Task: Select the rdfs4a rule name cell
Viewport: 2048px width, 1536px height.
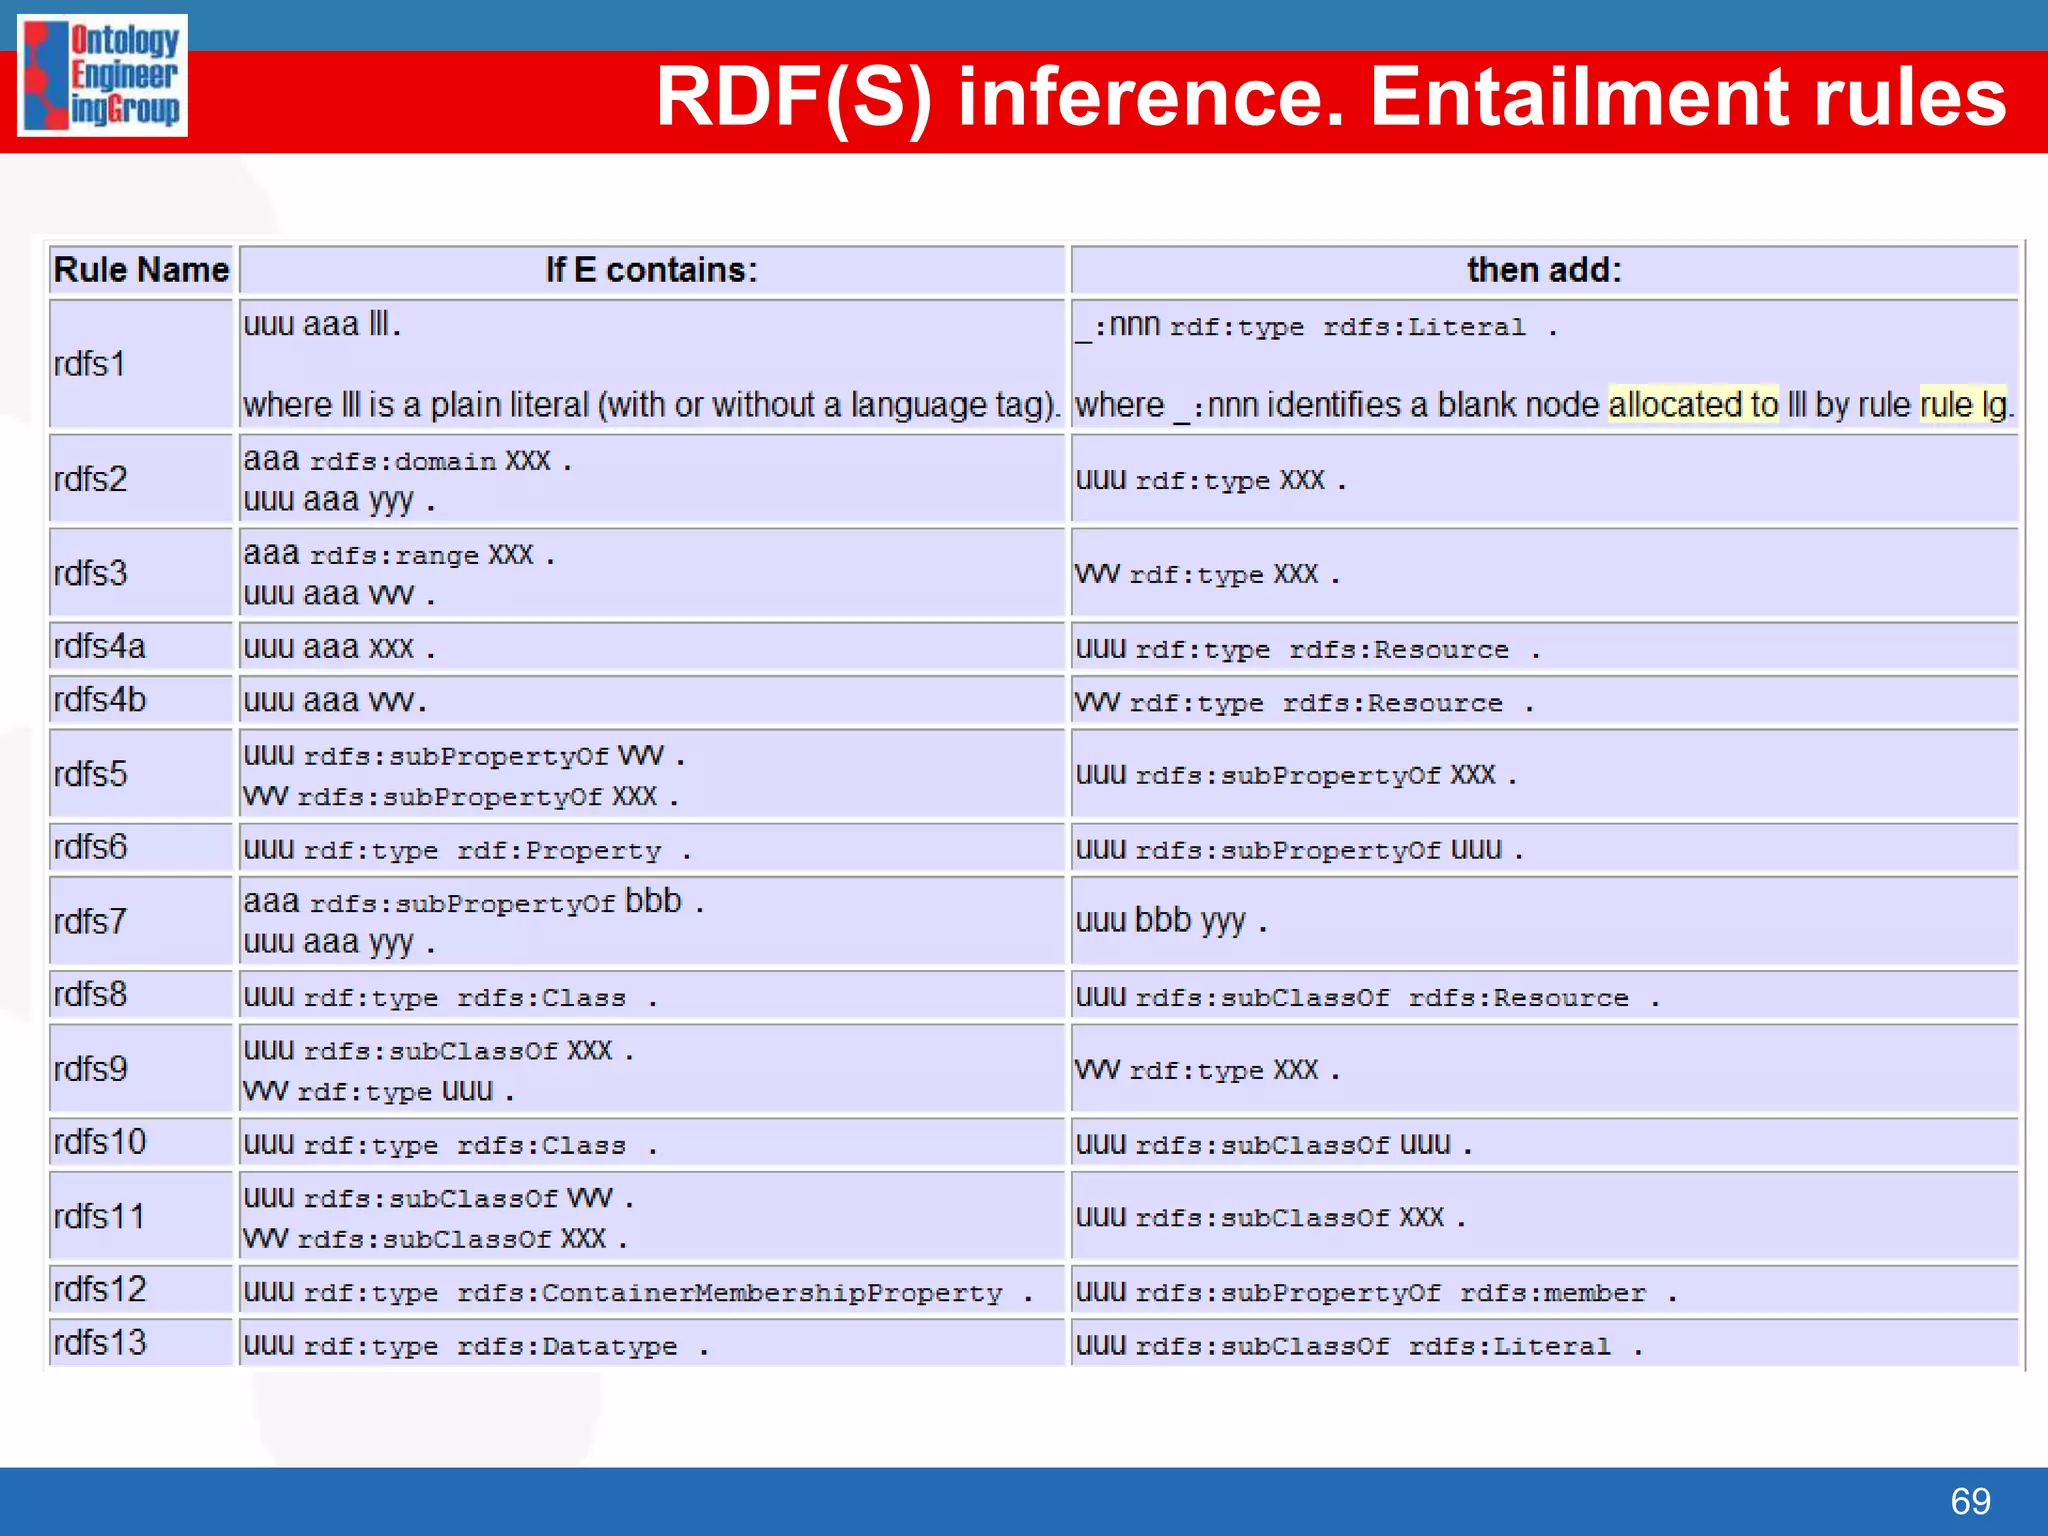Action: (x=99, y=647)
